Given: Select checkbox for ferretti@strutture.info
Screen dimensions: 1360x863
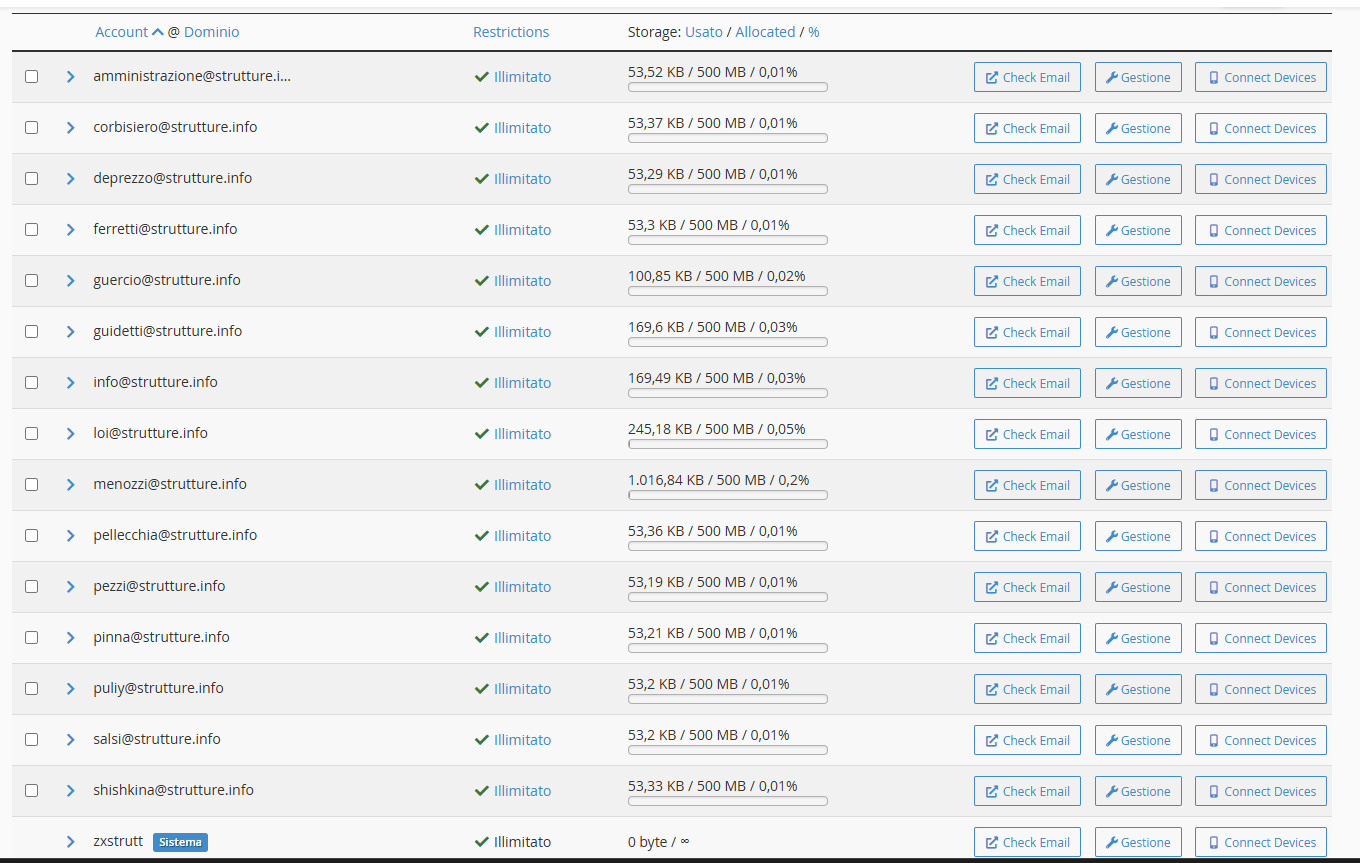Looking at the screenshot, I should (x=32, y=229).
